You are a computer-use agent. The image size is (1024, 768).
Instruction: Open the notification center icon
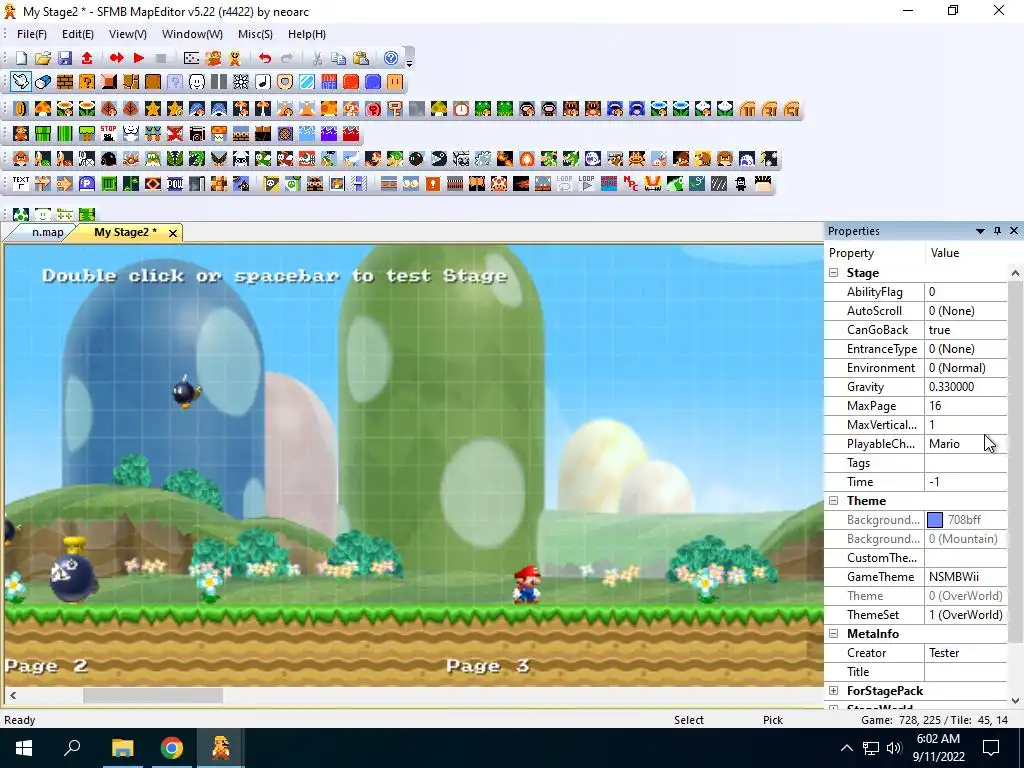point(991,748)
